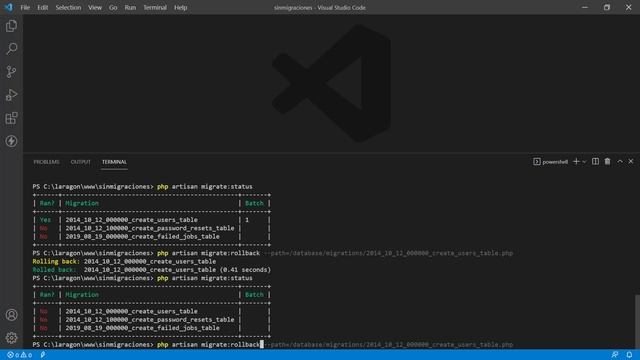
Task: Click the lightning status bar indicator
Action: pyautogui.click(x=43, y=355)
